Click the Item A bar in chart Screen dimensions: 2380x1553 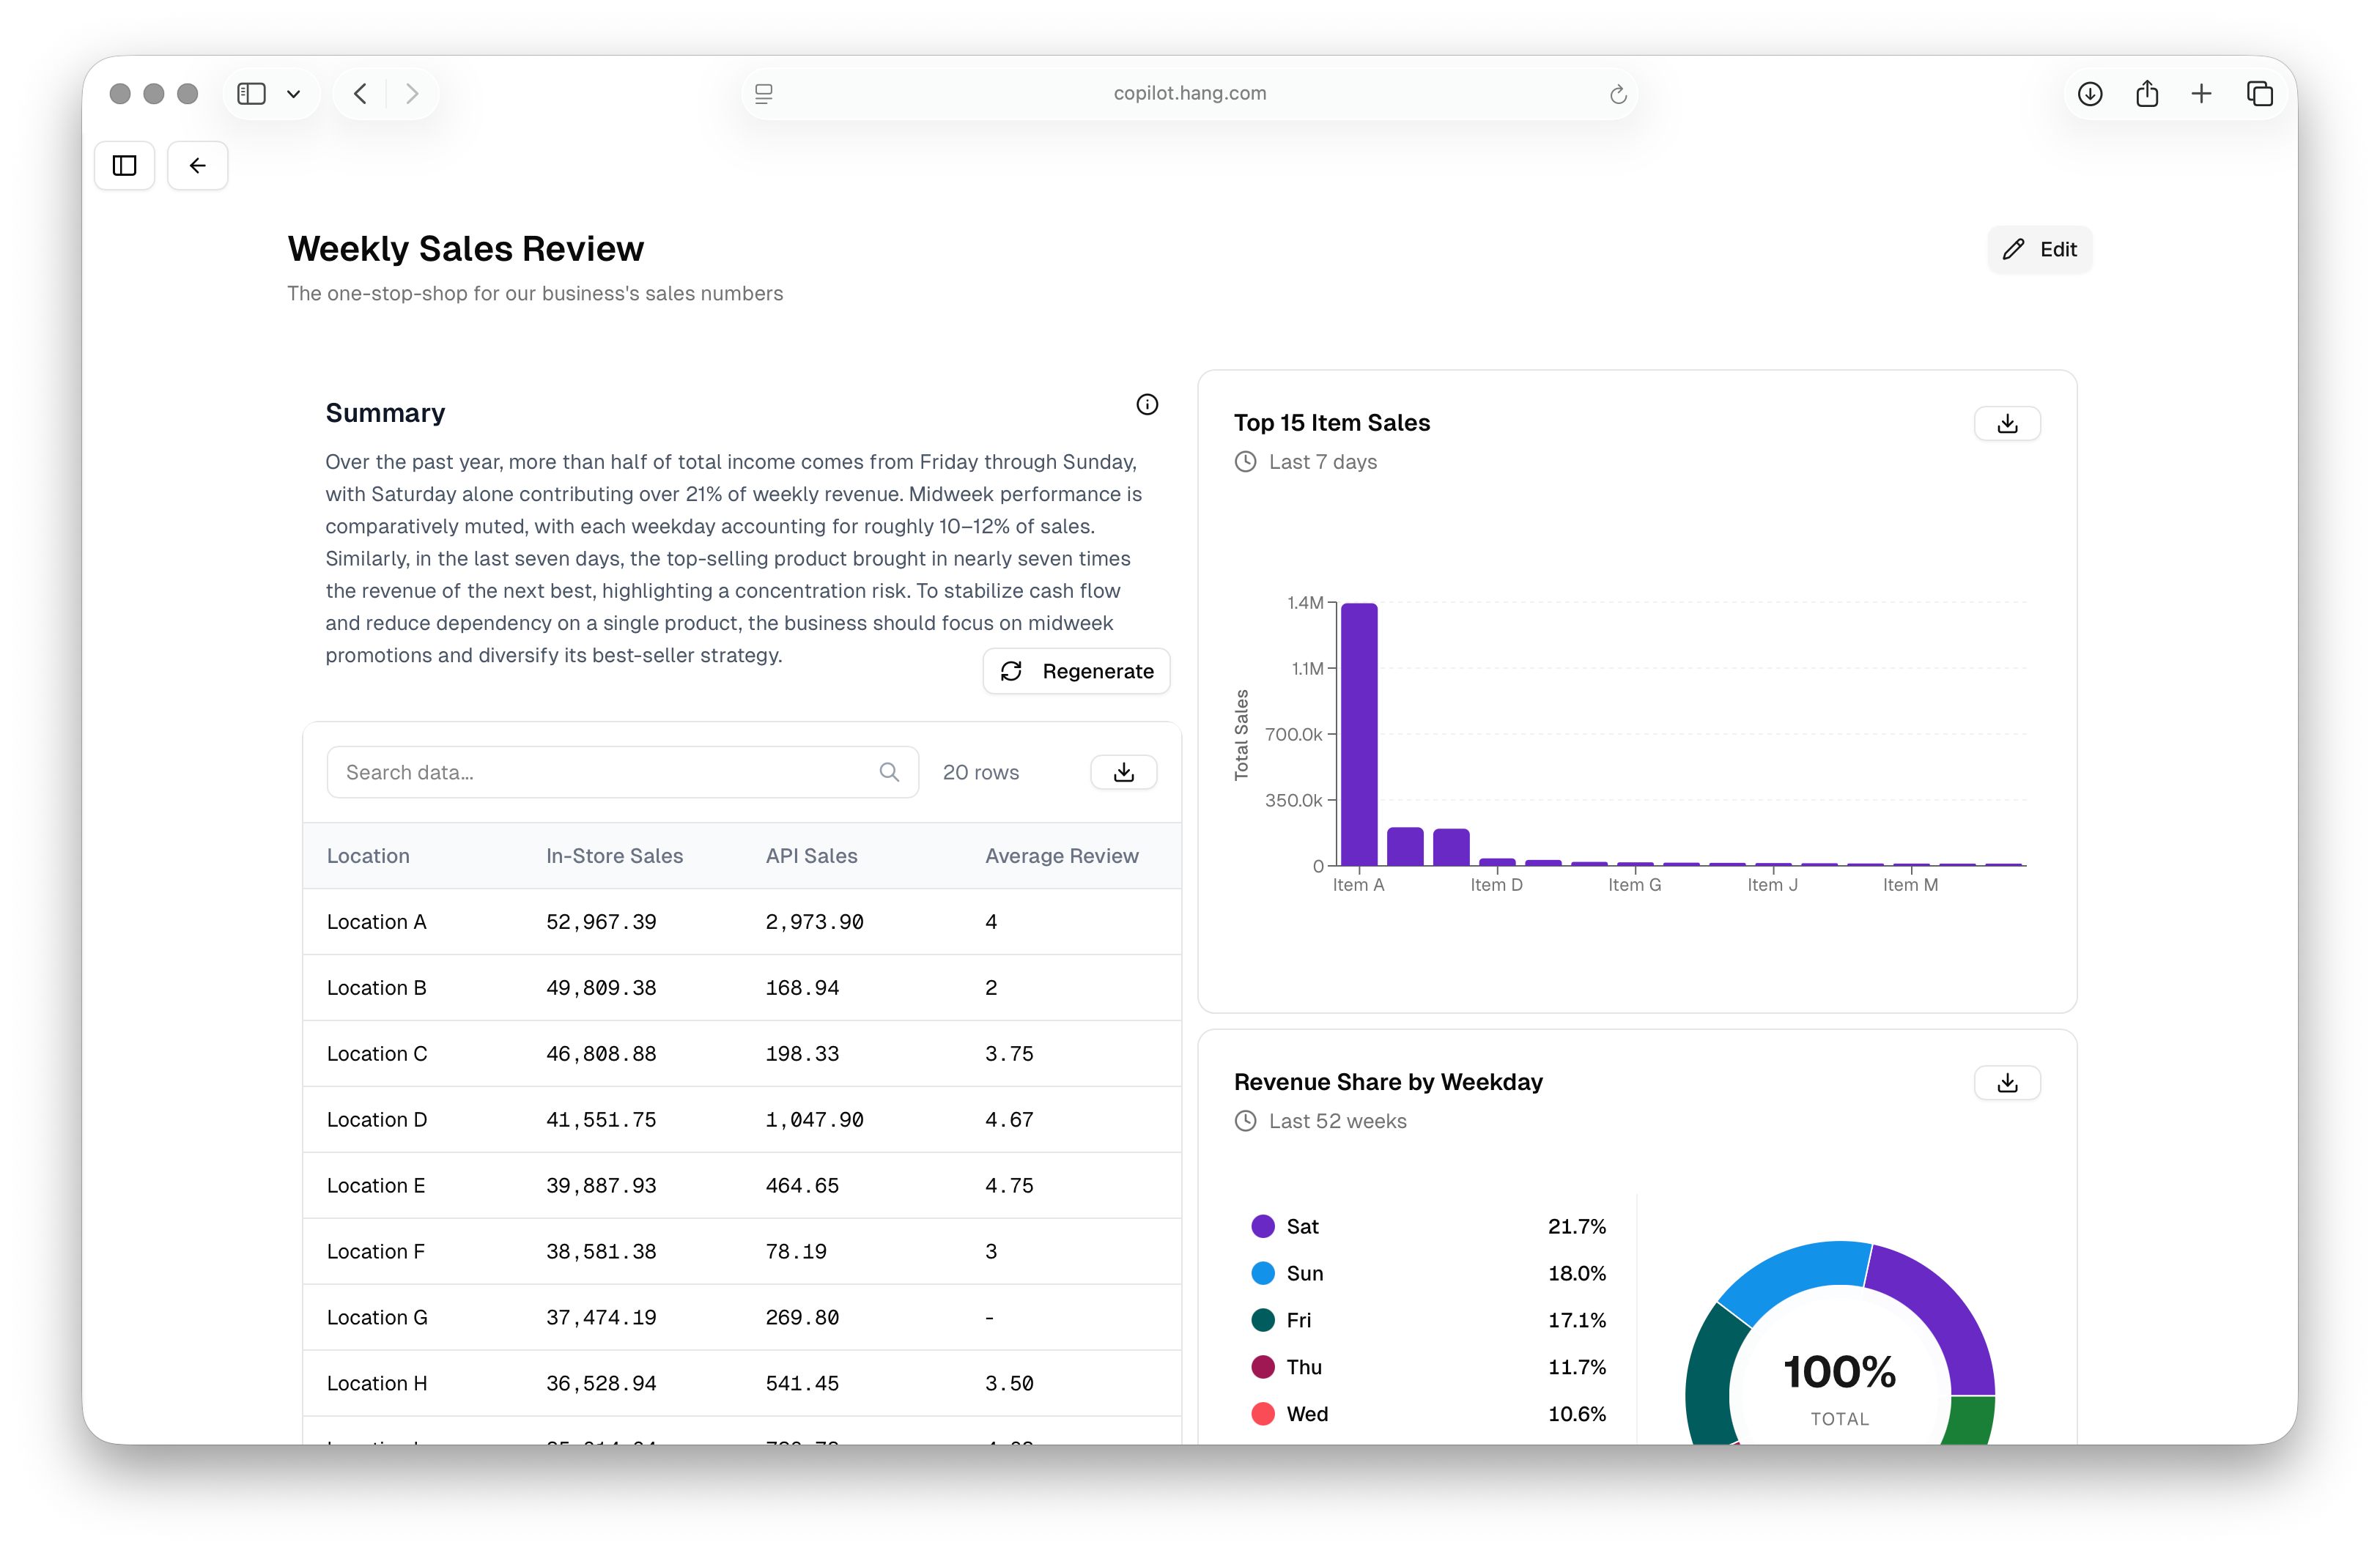1359,734
